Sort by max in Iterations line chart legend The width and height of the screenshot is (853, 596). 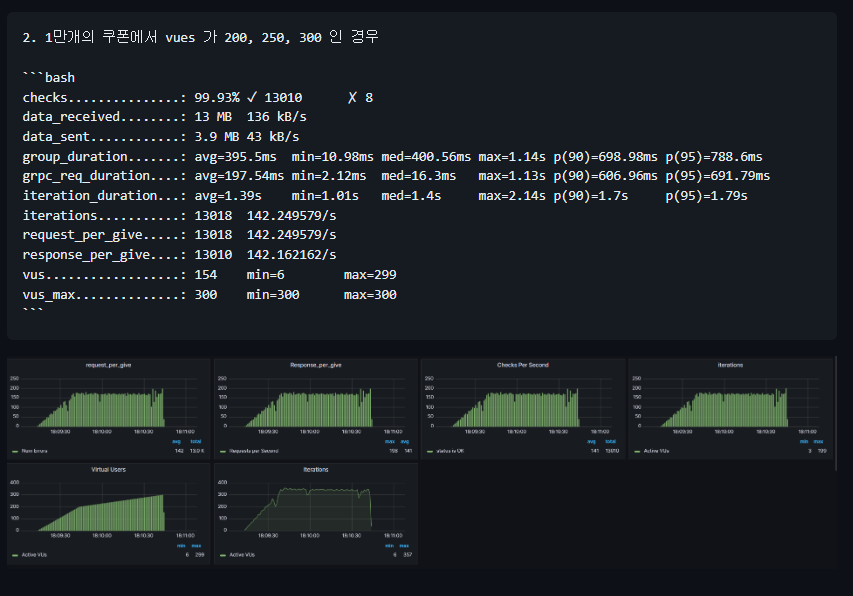click(404, 545)
